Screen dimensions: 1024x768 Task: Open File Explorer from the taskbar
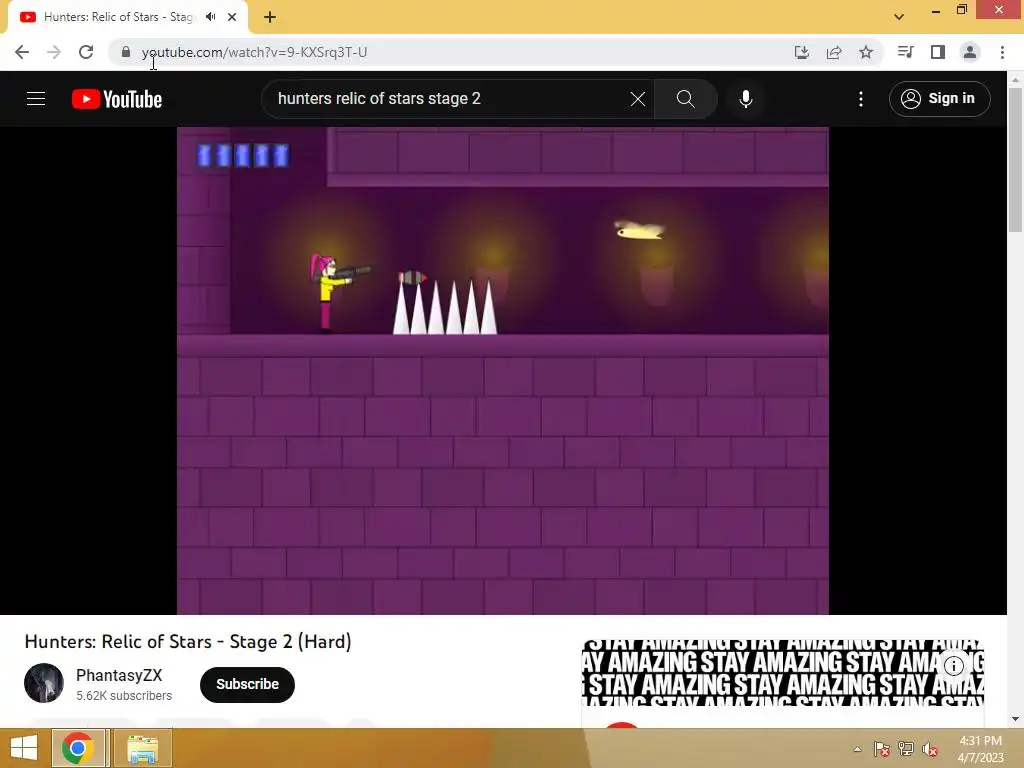pos(143,748)
